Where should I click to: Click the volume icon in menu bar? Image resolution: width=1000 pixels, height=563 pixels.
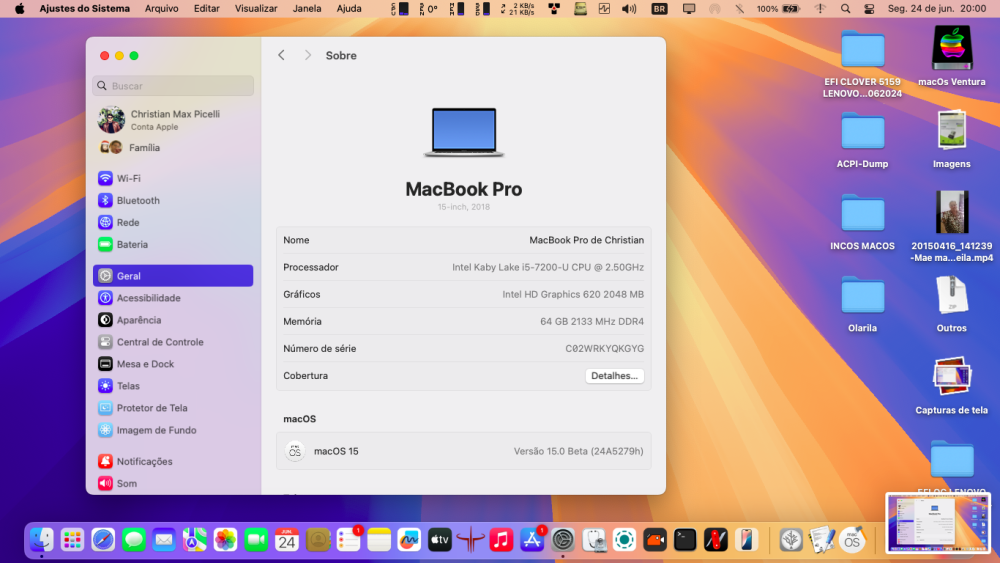tap(629, 8)
